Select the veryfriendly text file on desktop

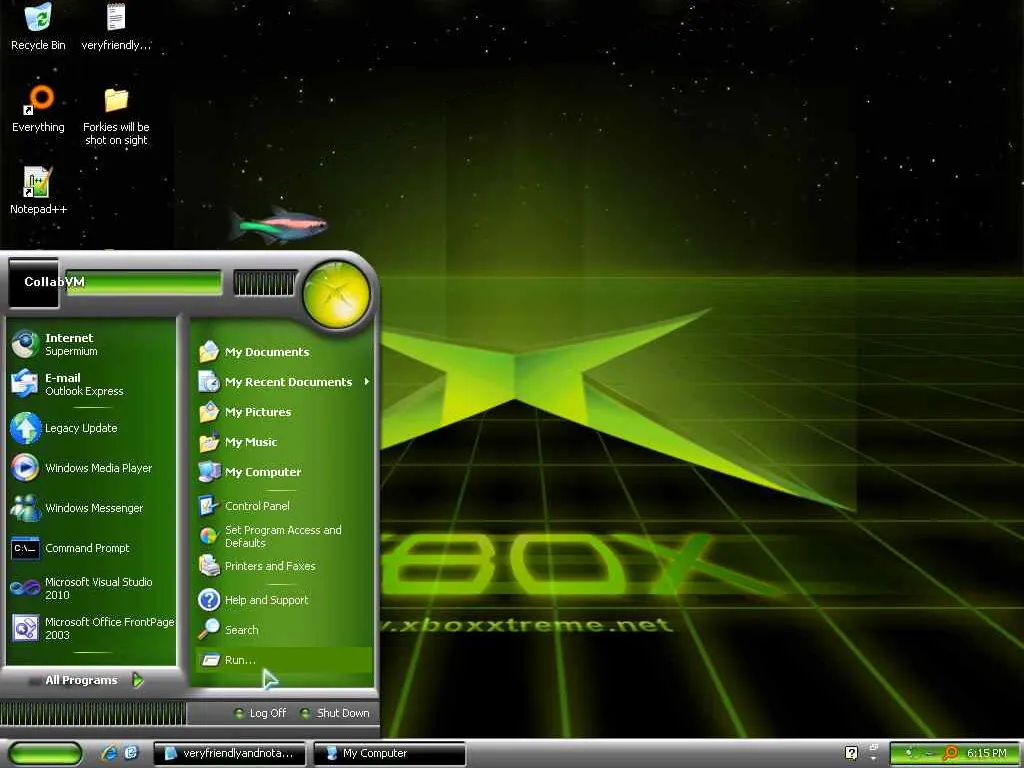[116, 26]
